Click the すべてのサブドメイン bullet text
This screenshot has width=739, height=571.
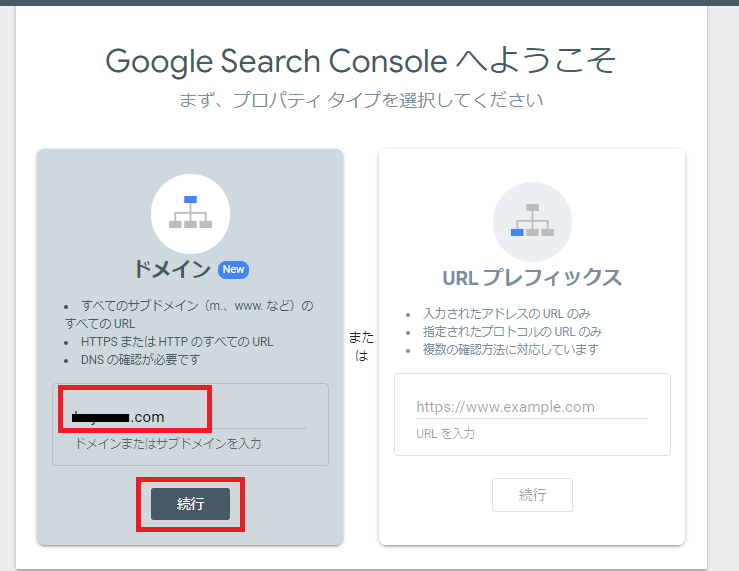pos(189,314)
